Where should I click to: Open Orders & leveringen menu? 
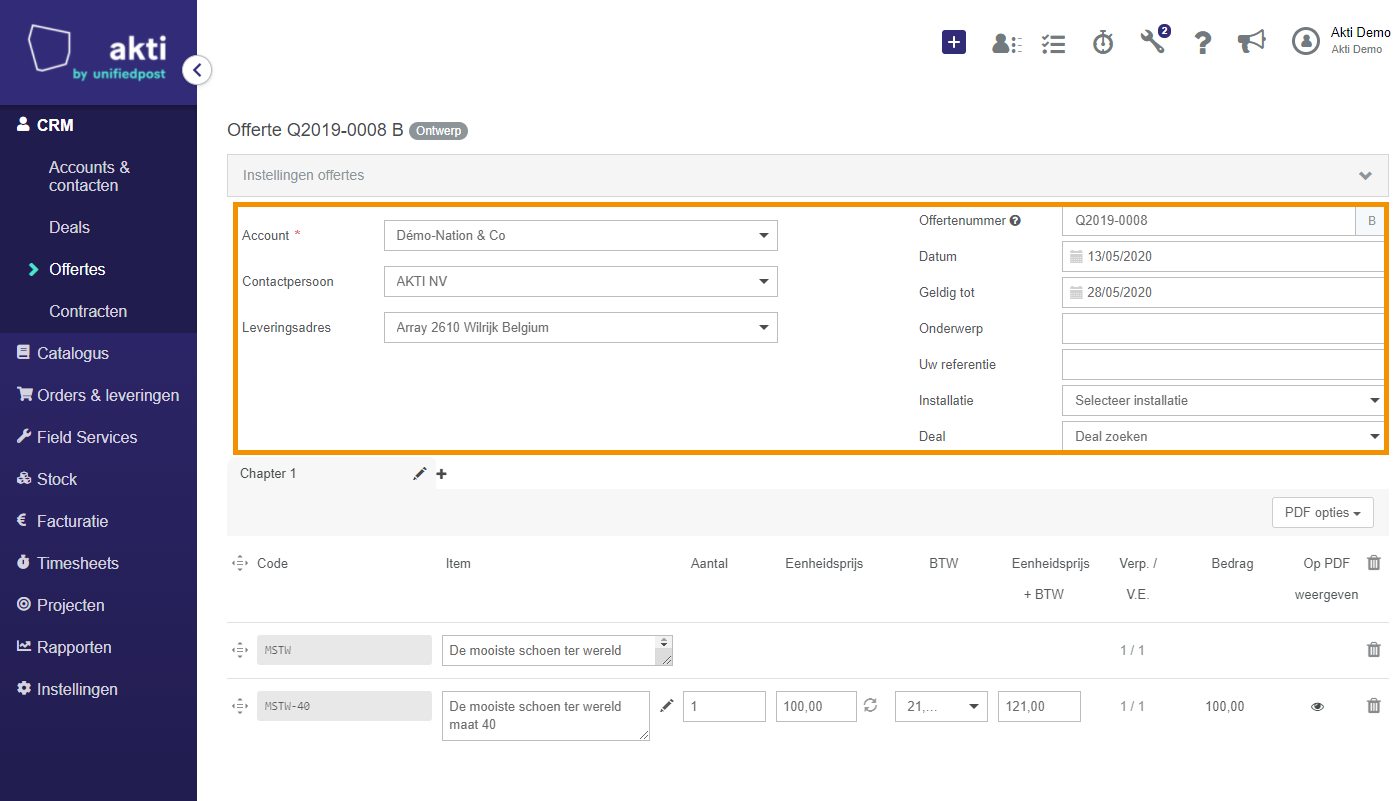click(x=98, y=395)
